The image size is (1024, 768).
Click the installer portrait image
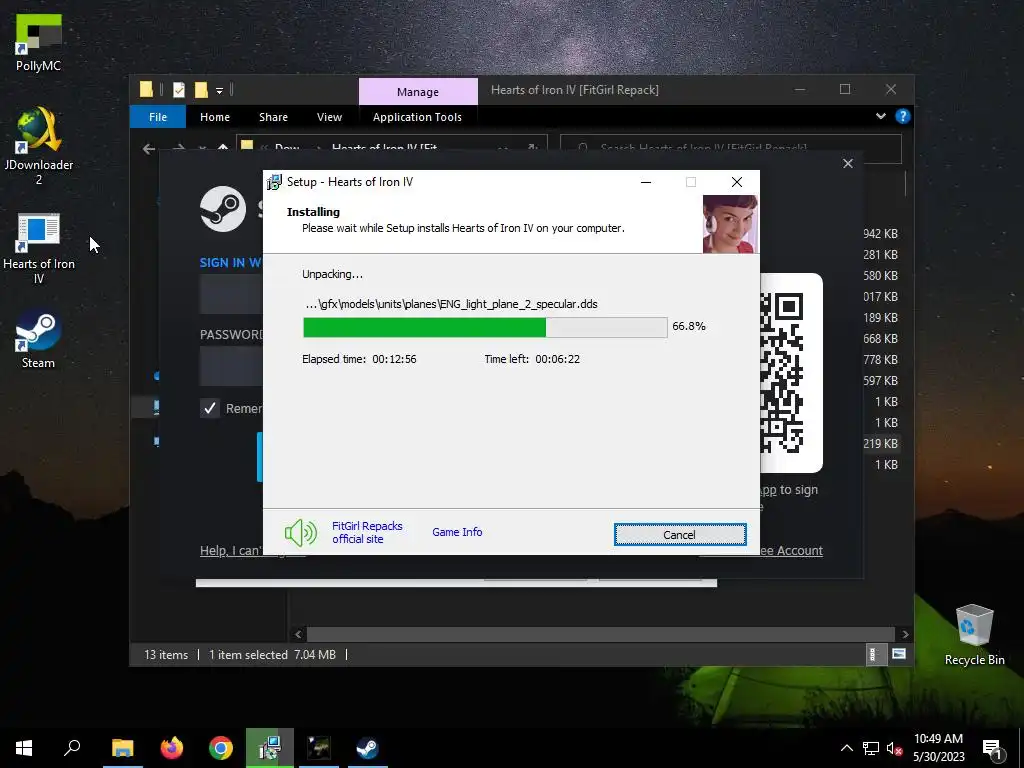(x=730, y=224)
